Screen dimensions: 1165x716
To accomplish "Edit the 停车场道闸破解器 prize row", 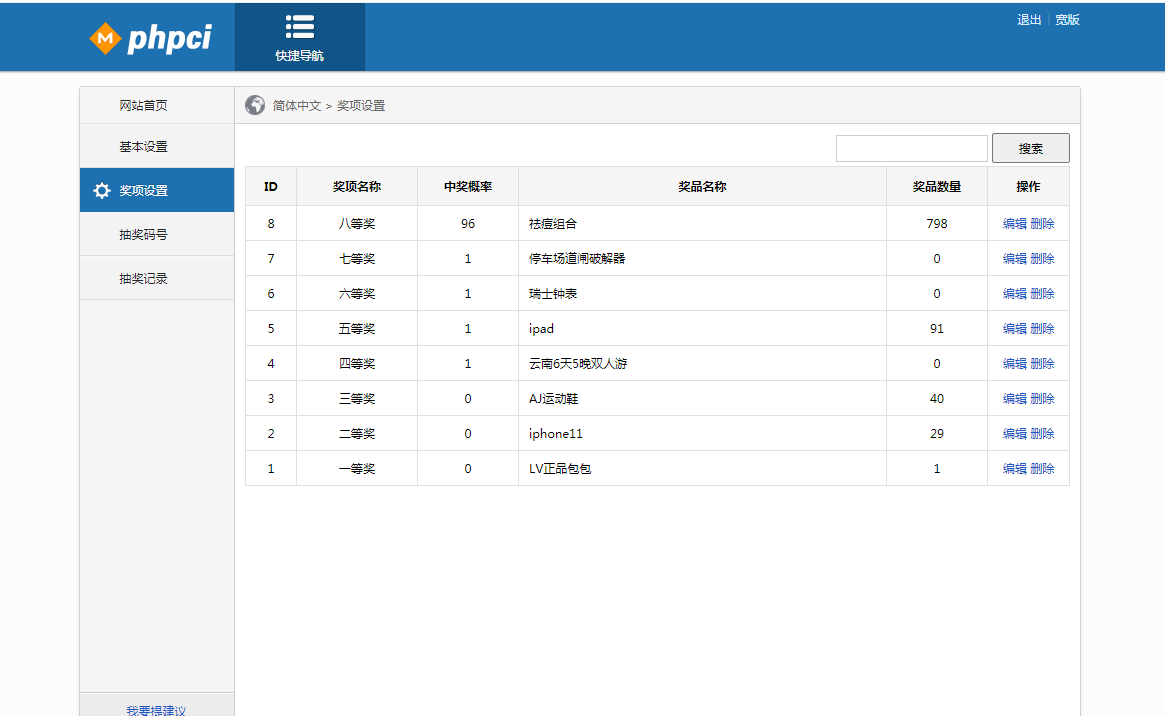I will pos(1016,258).
